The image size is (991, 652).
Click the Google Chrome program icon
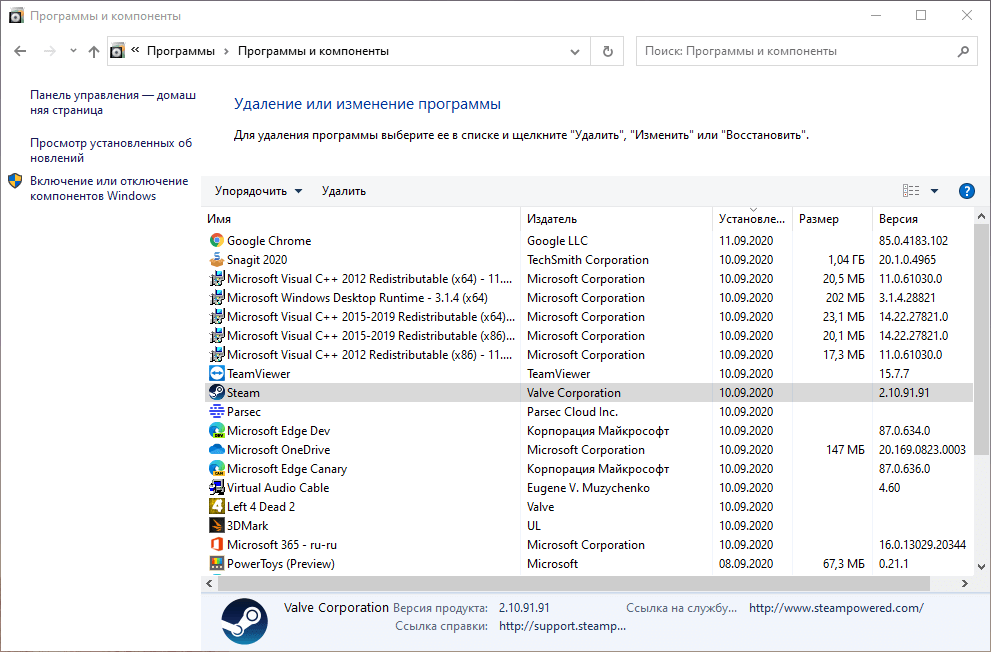[217, 241]
